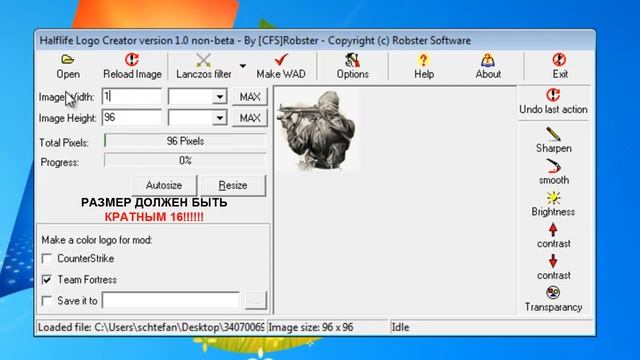
Task: Click the КРАТНЫМ 16 warning text
Action: pos(154,217)
